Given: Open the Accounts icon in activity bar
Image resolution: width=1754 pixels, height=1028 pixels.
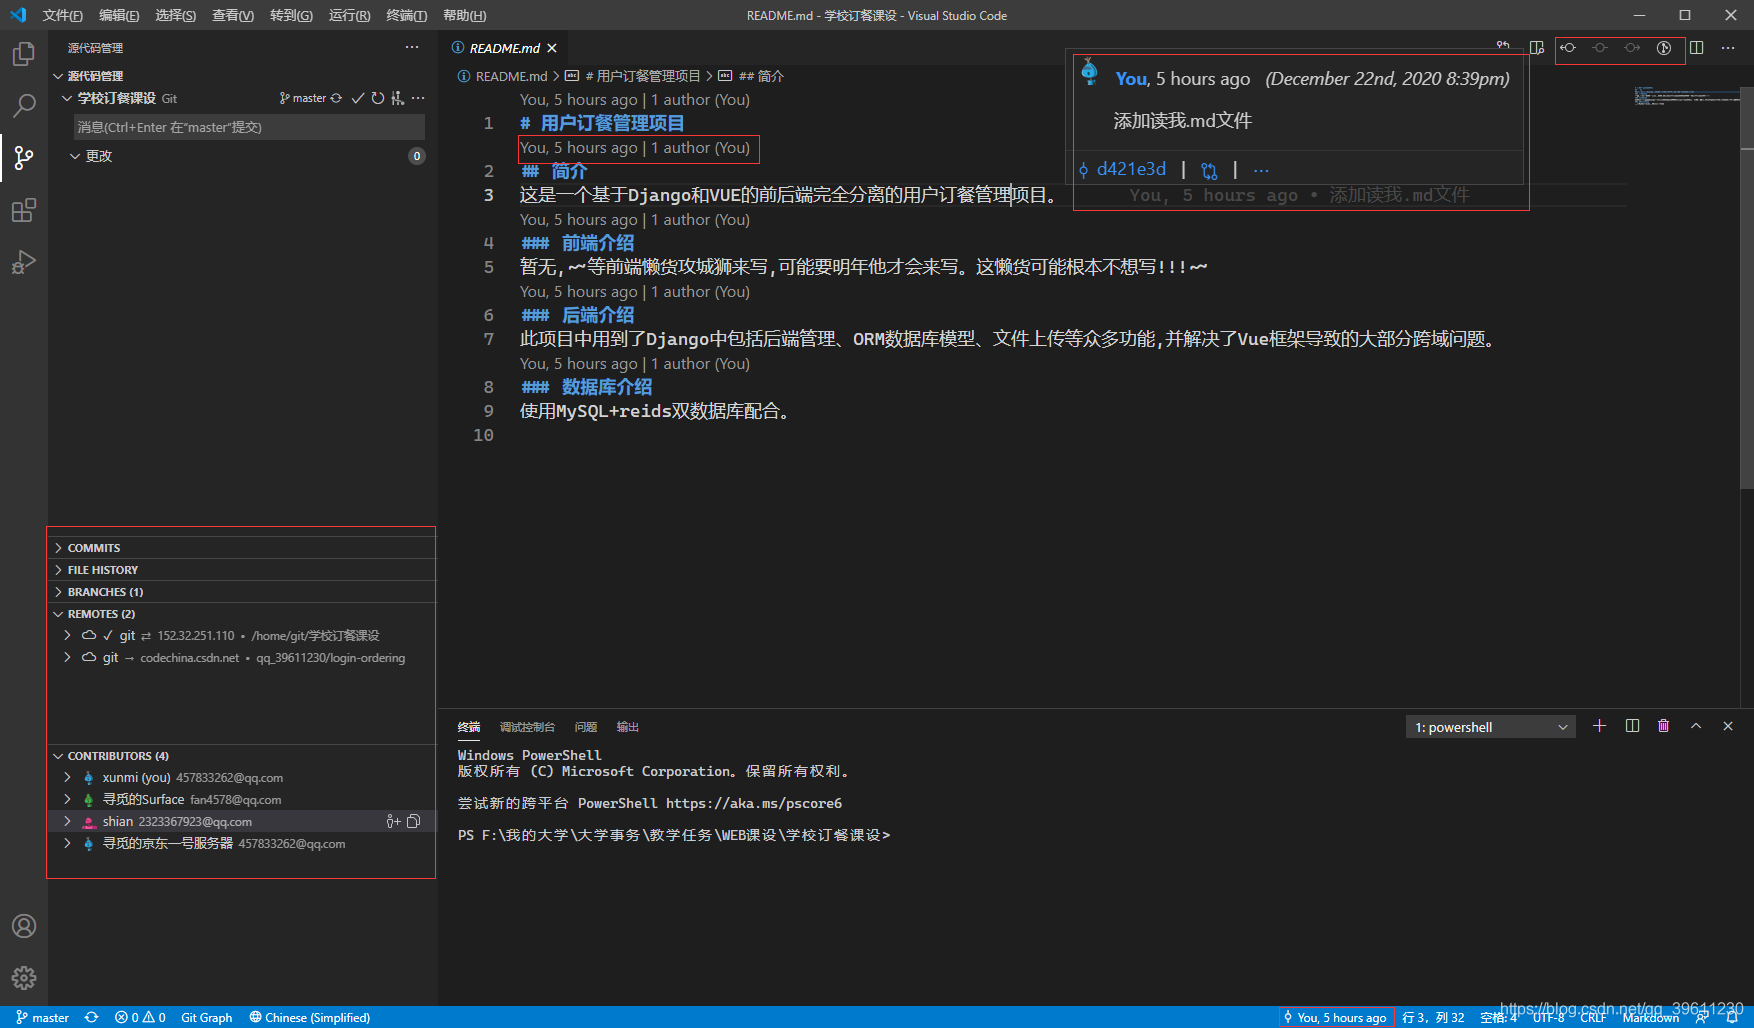Looking at the screenshot, I should click(x=24, y=926).
